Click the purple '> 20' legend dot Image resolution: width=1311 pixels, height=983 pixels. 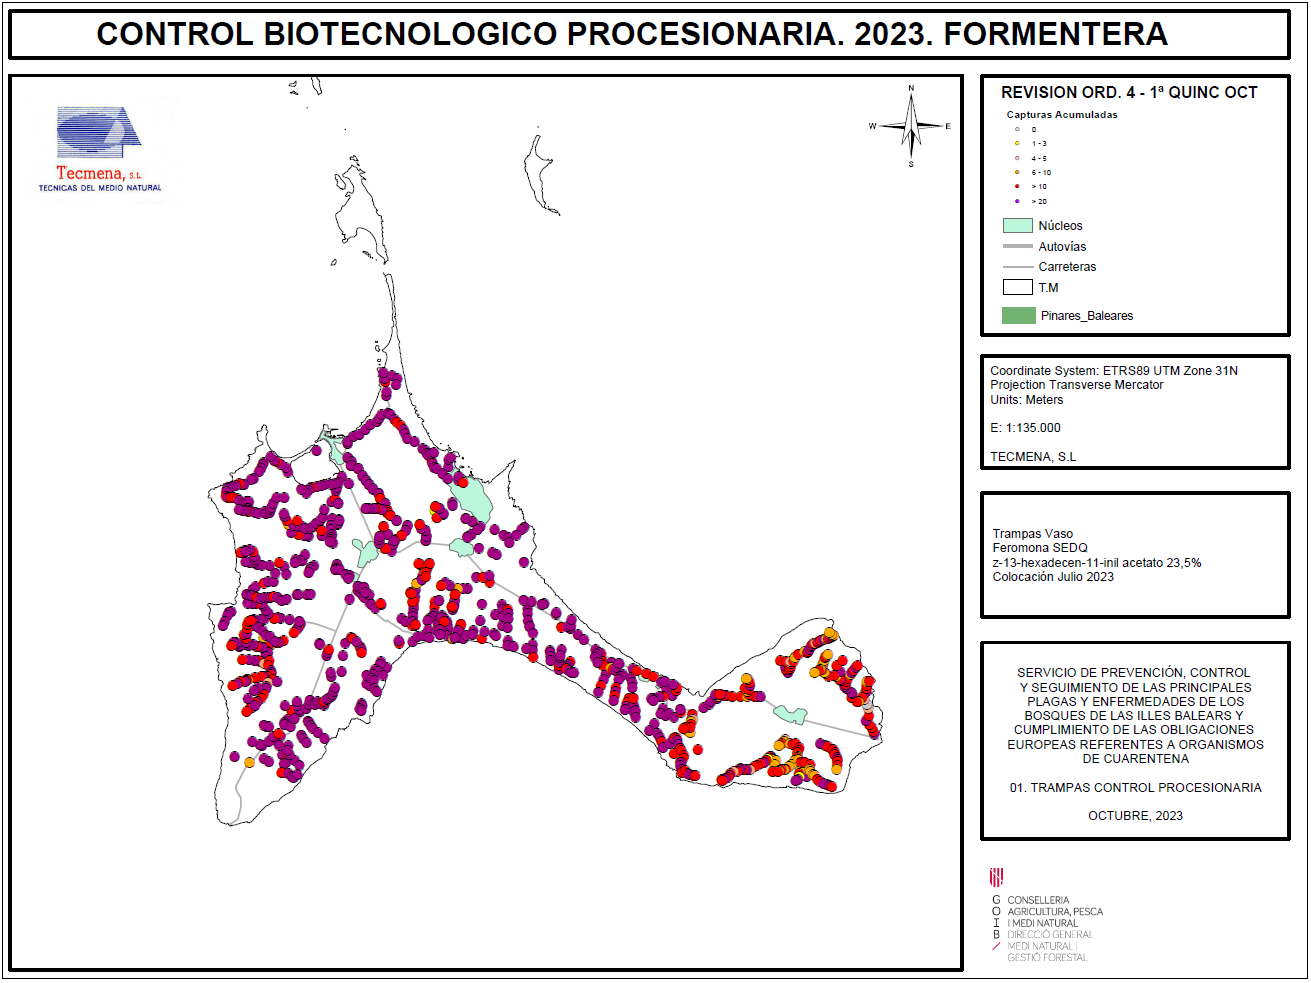click(1017, 201)
